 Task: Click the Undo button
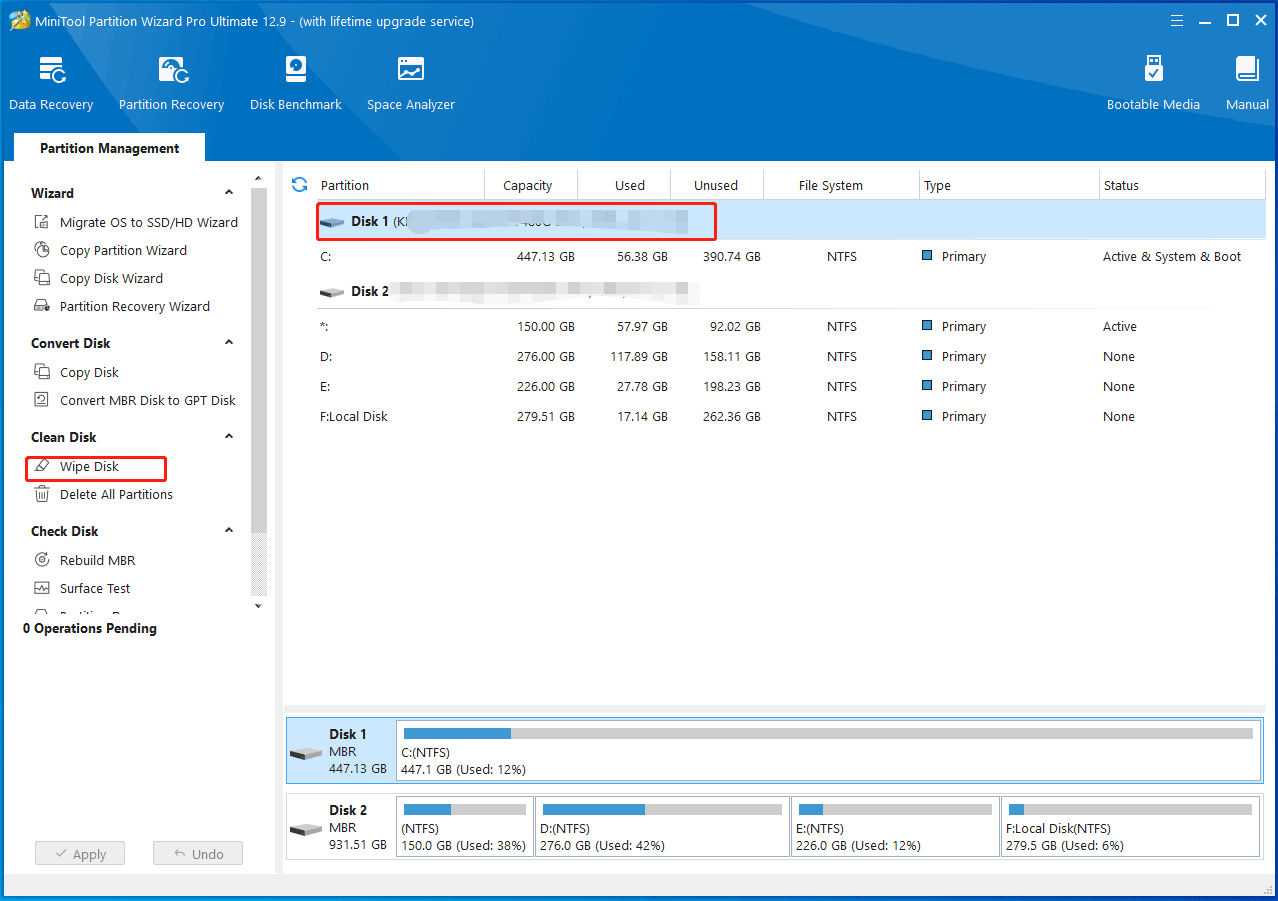(x=198, y=854)
